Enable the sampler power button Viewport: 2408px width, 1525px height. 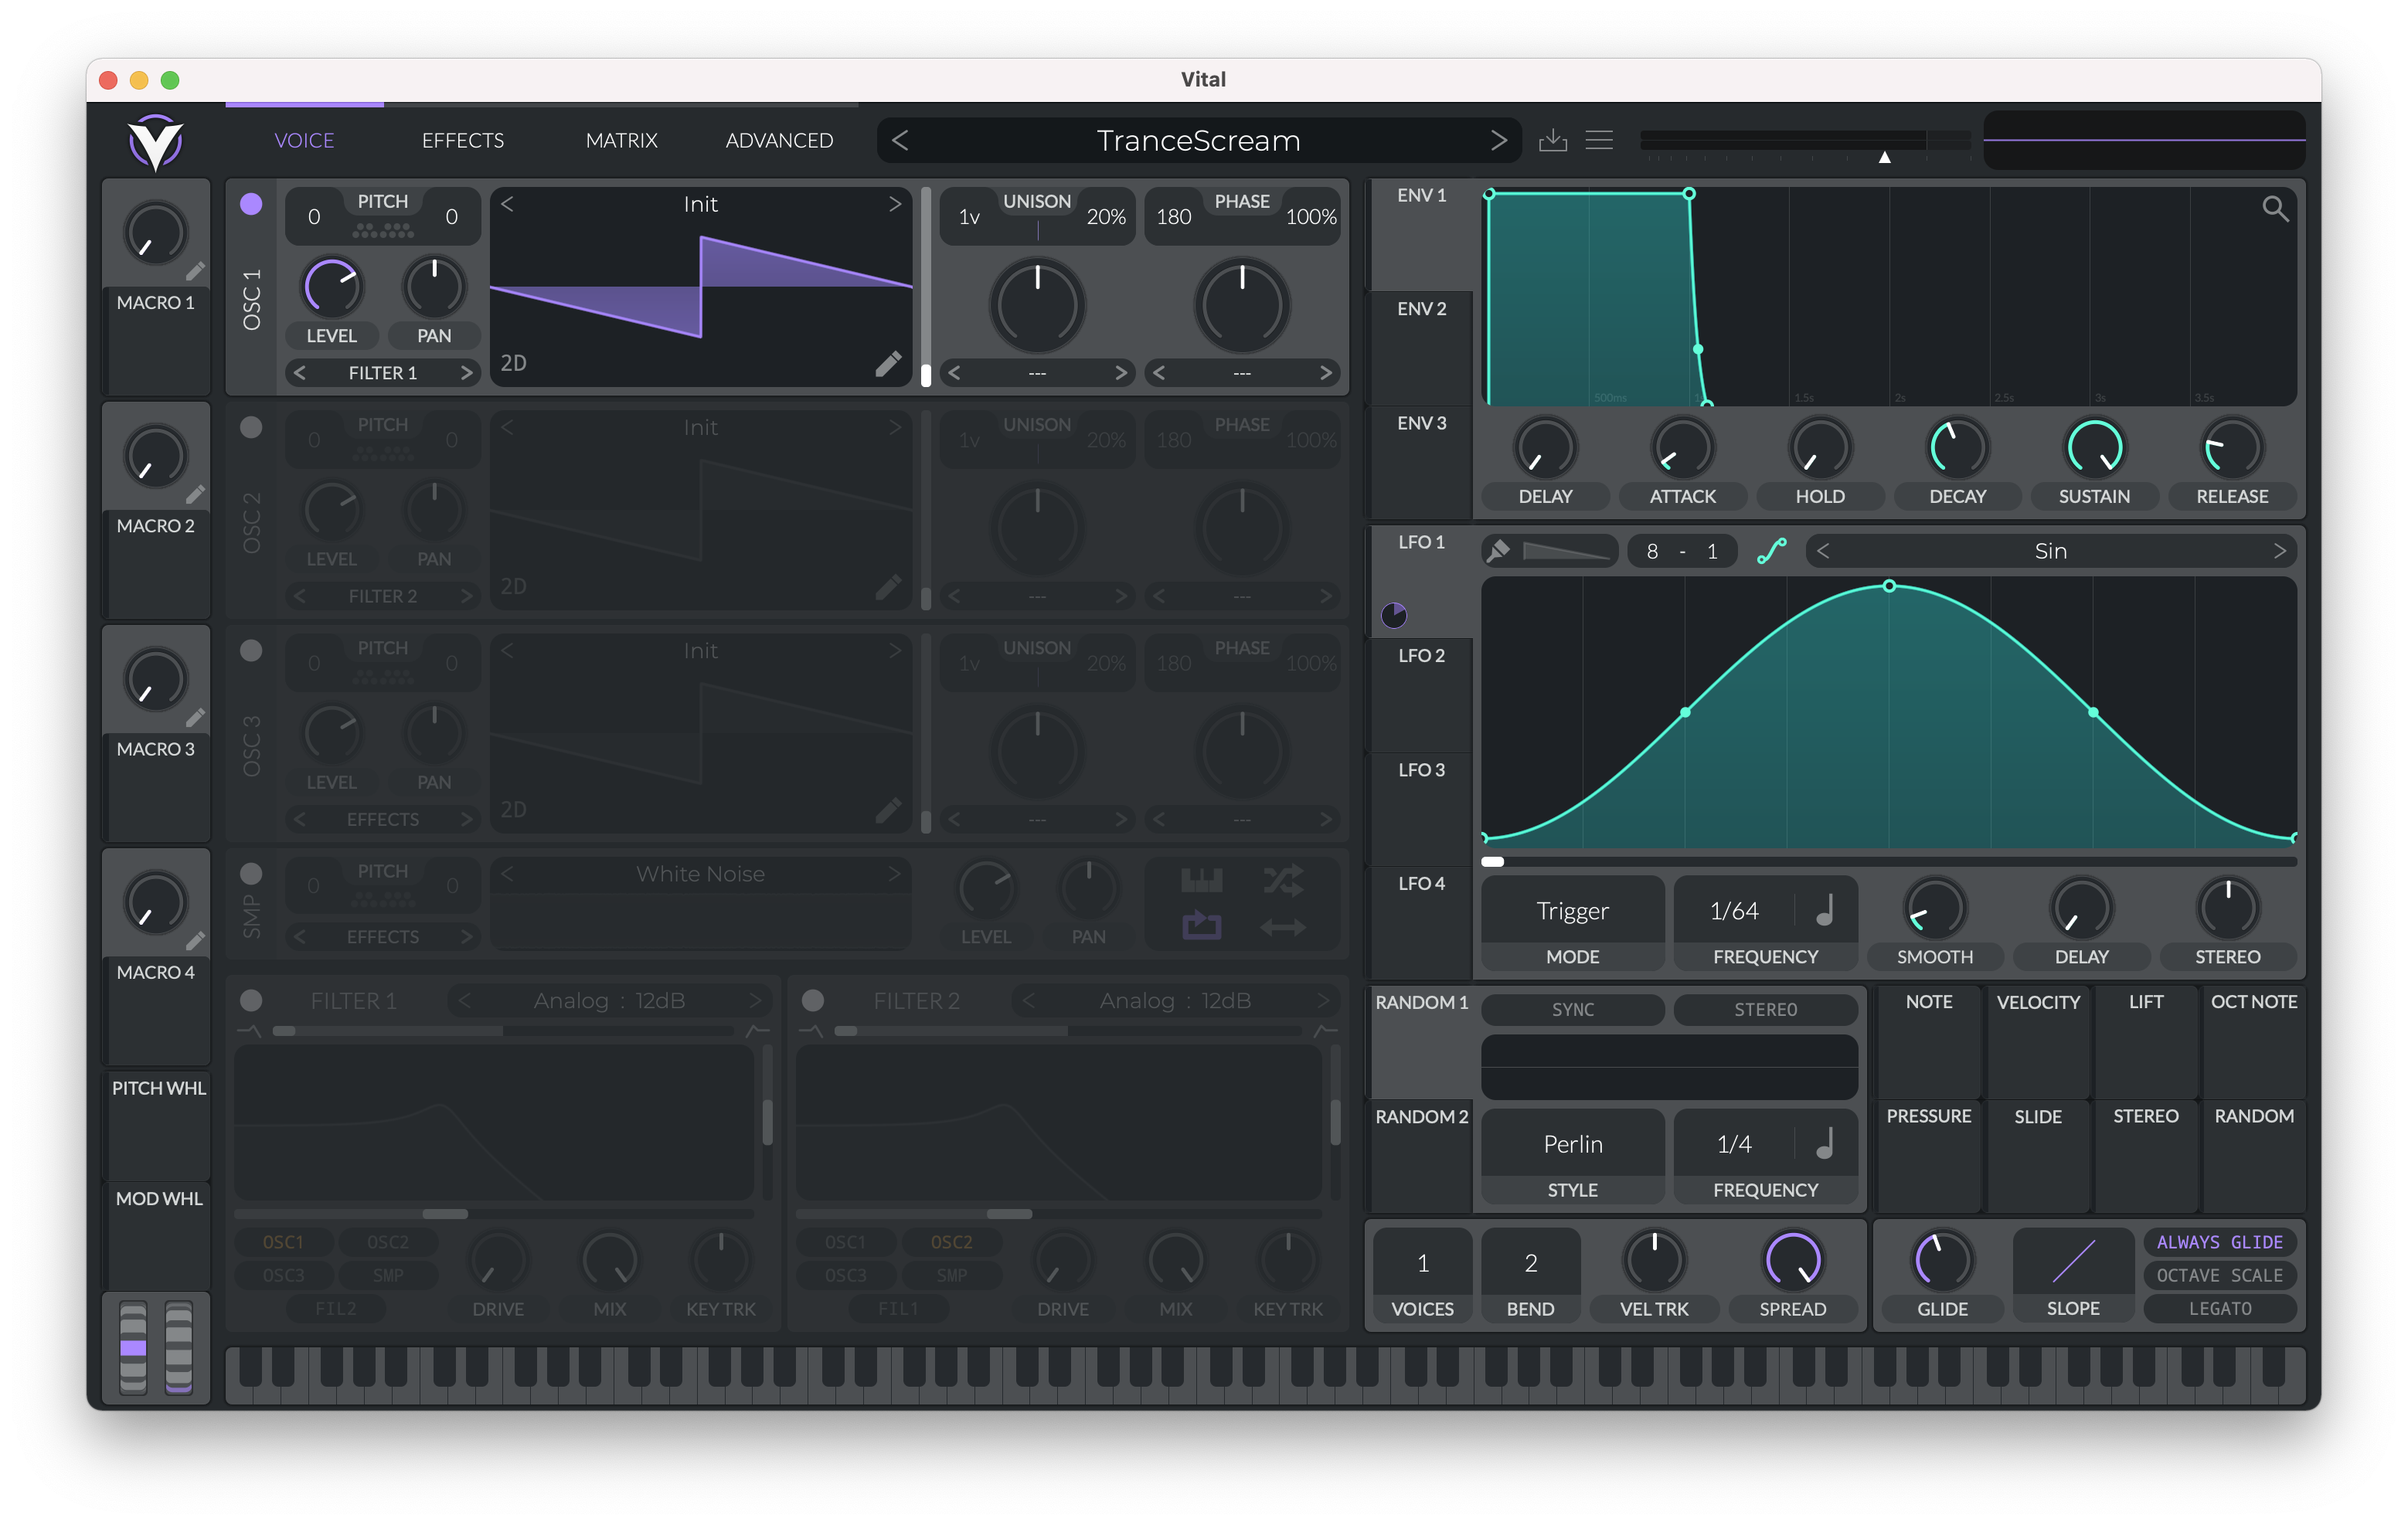251,873
